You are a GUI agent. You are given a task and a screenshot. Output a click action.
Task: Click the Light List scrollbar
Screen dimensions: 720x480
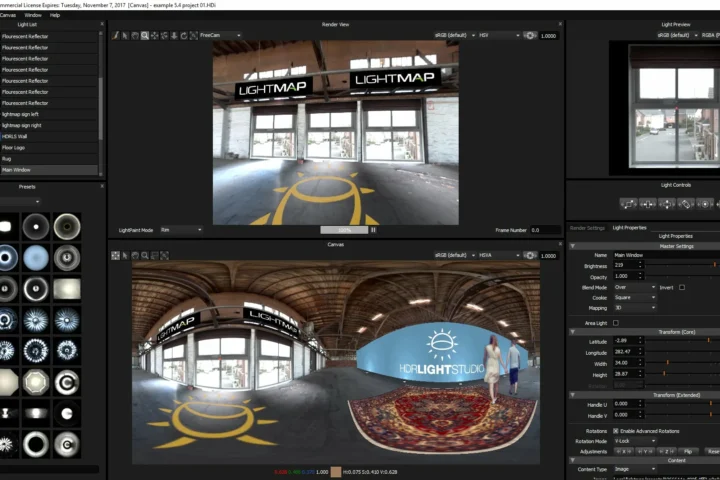pos(101,108)
